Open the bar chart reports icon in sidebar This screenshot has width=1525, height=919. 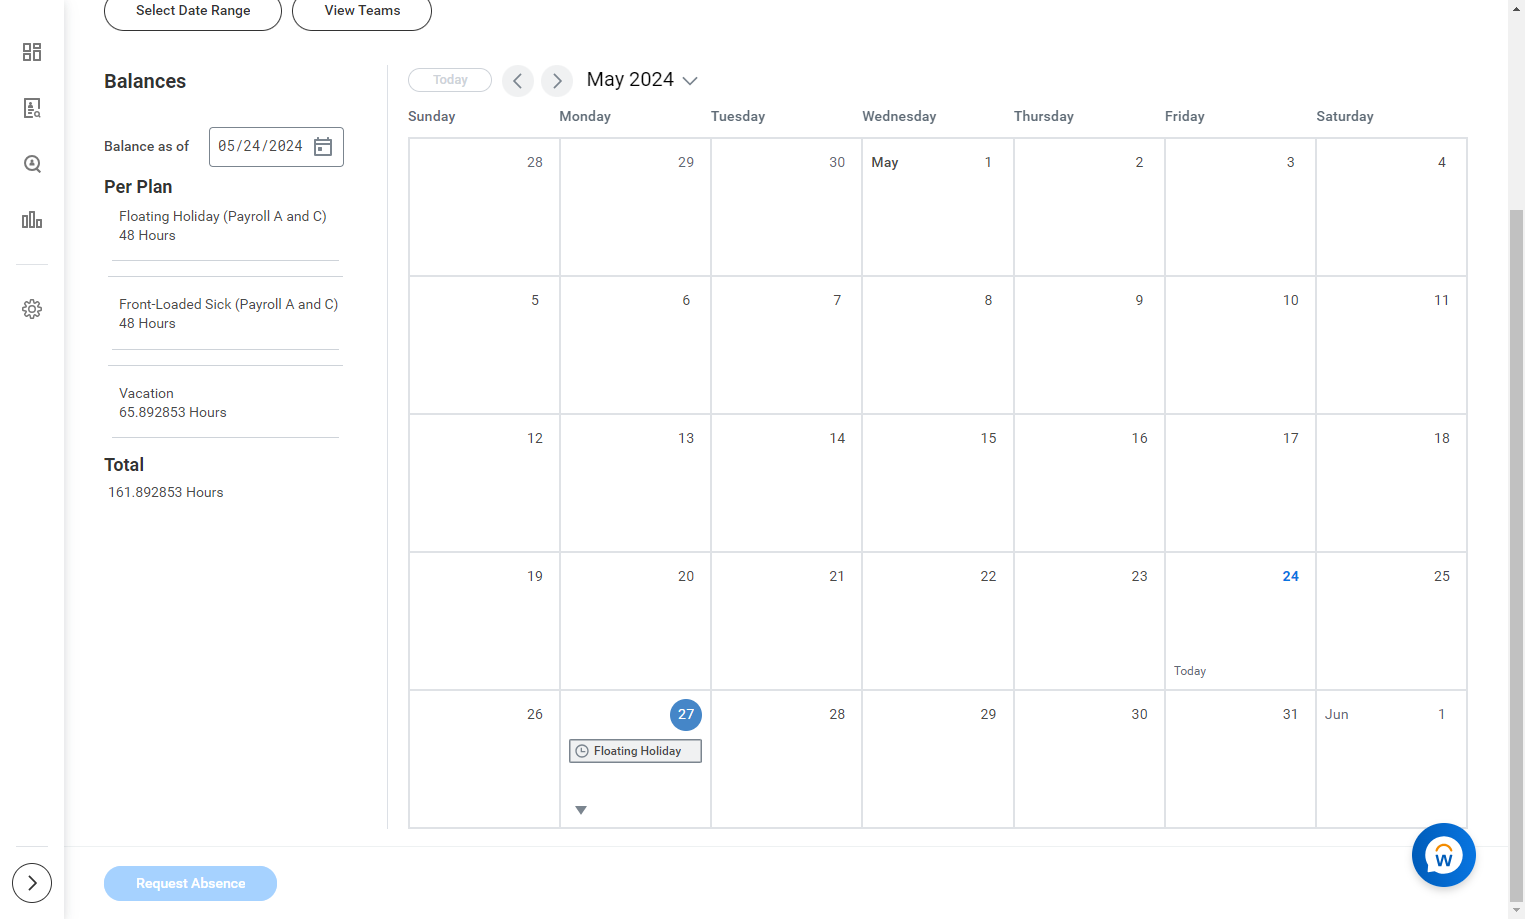click(x=32, y=220)
